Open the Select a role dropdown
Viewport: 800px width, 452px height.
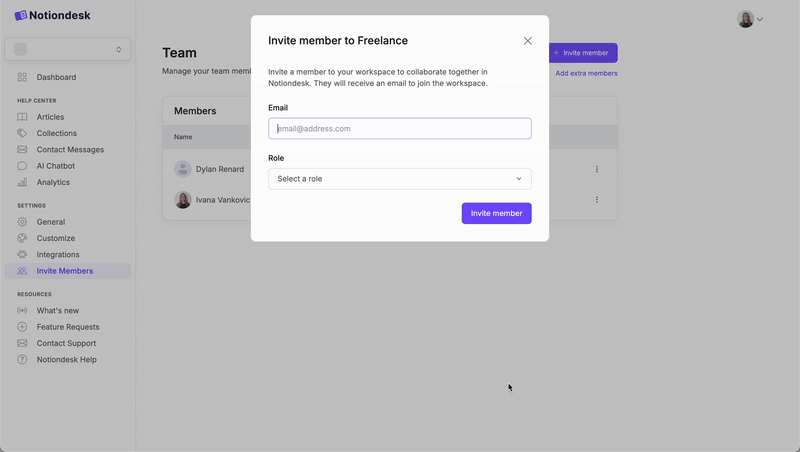(399, 179)
